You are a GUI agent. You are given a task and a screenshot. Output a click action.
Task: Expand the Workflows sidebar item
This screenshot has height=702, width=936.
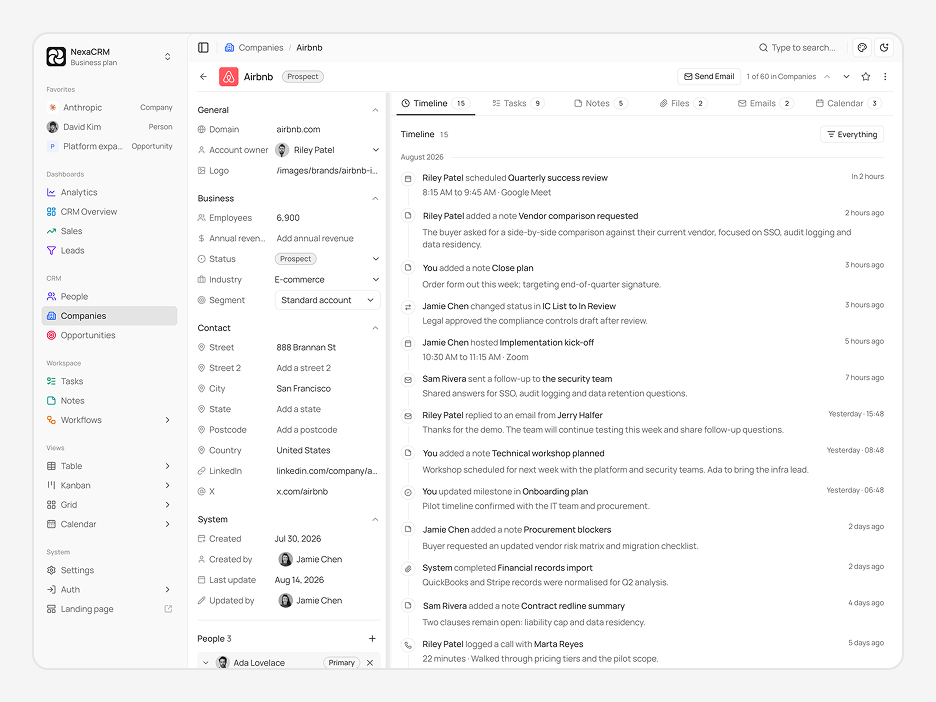tap(168, 420)
